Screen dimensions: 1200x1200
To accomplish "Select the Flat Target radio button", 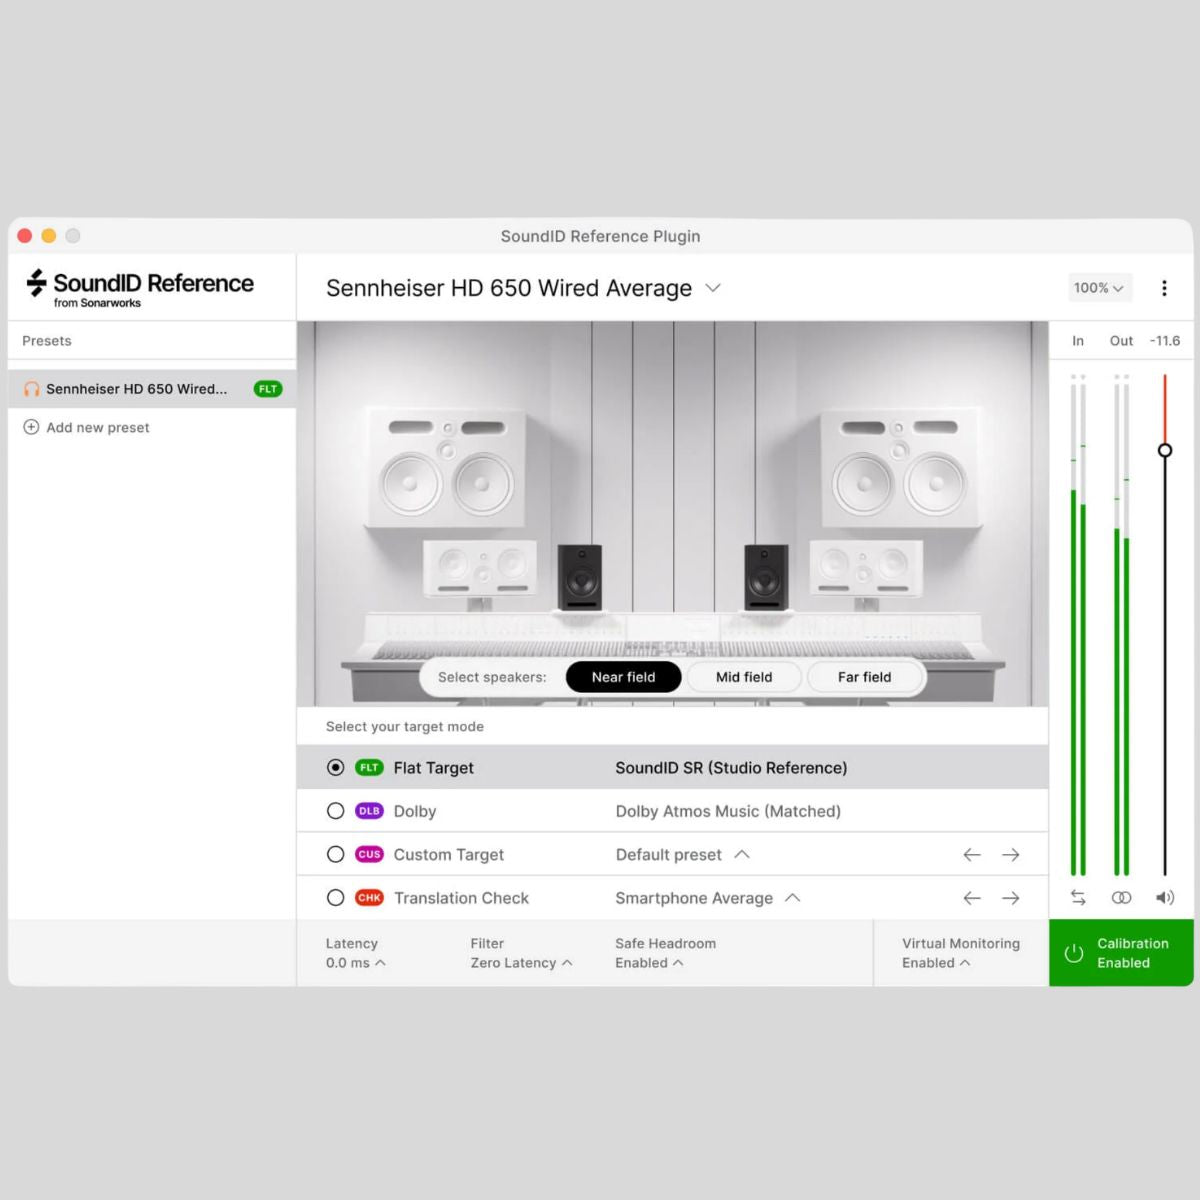I will [x=336, y=768].
